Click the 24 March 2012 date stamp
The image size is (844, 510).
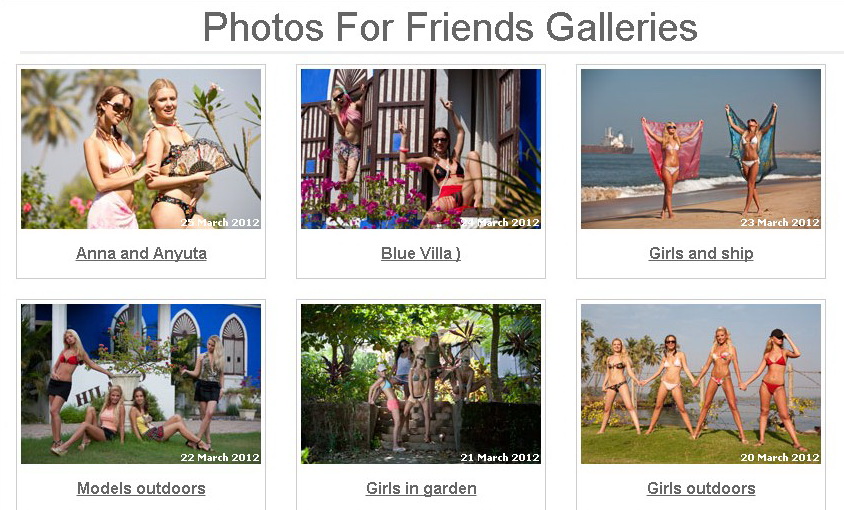click(x=500, y=222)
